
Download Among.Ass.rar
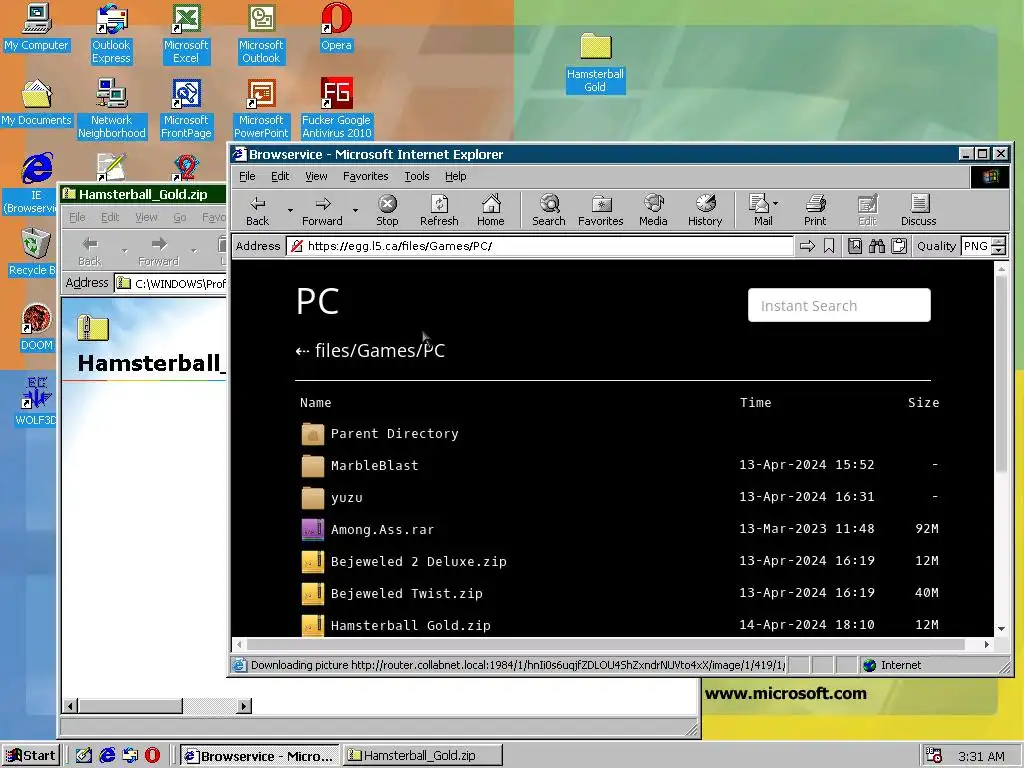[x=382, y=530]
